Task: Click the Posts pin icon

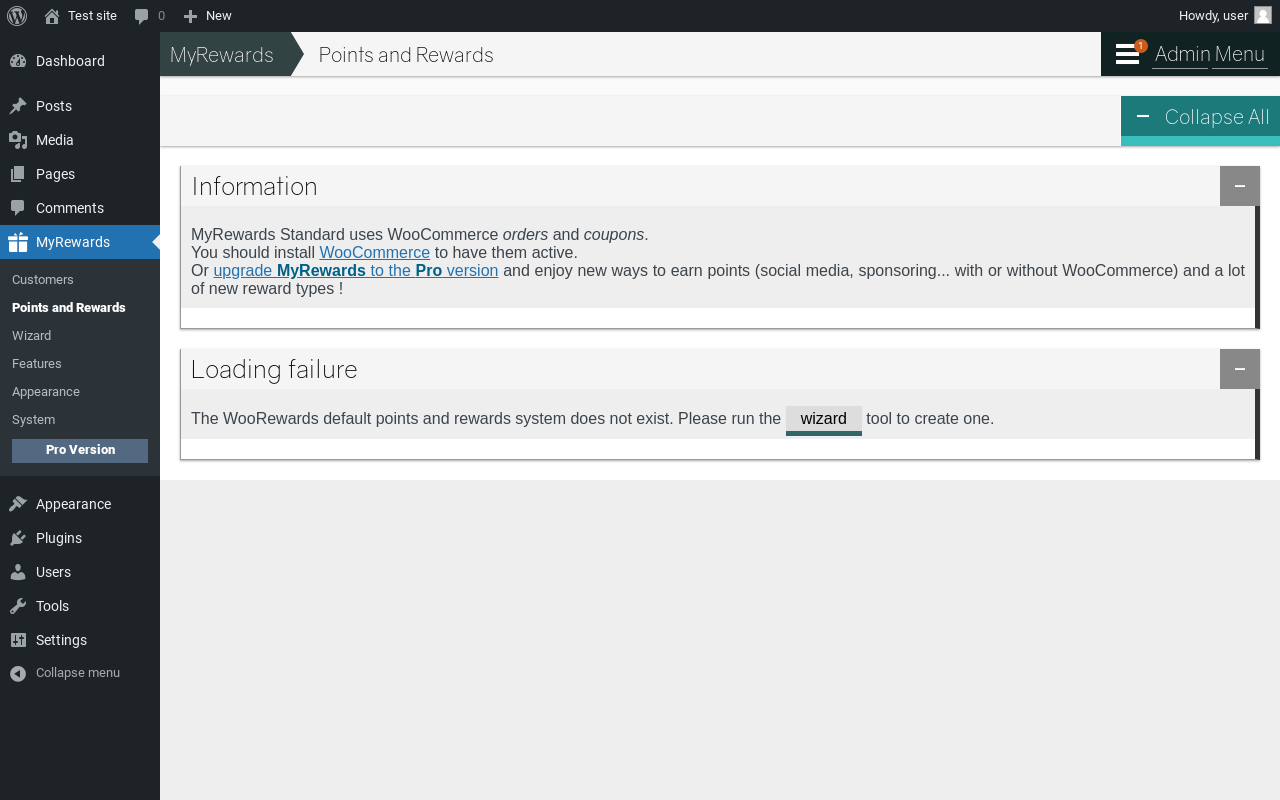Action: [18, 106]
